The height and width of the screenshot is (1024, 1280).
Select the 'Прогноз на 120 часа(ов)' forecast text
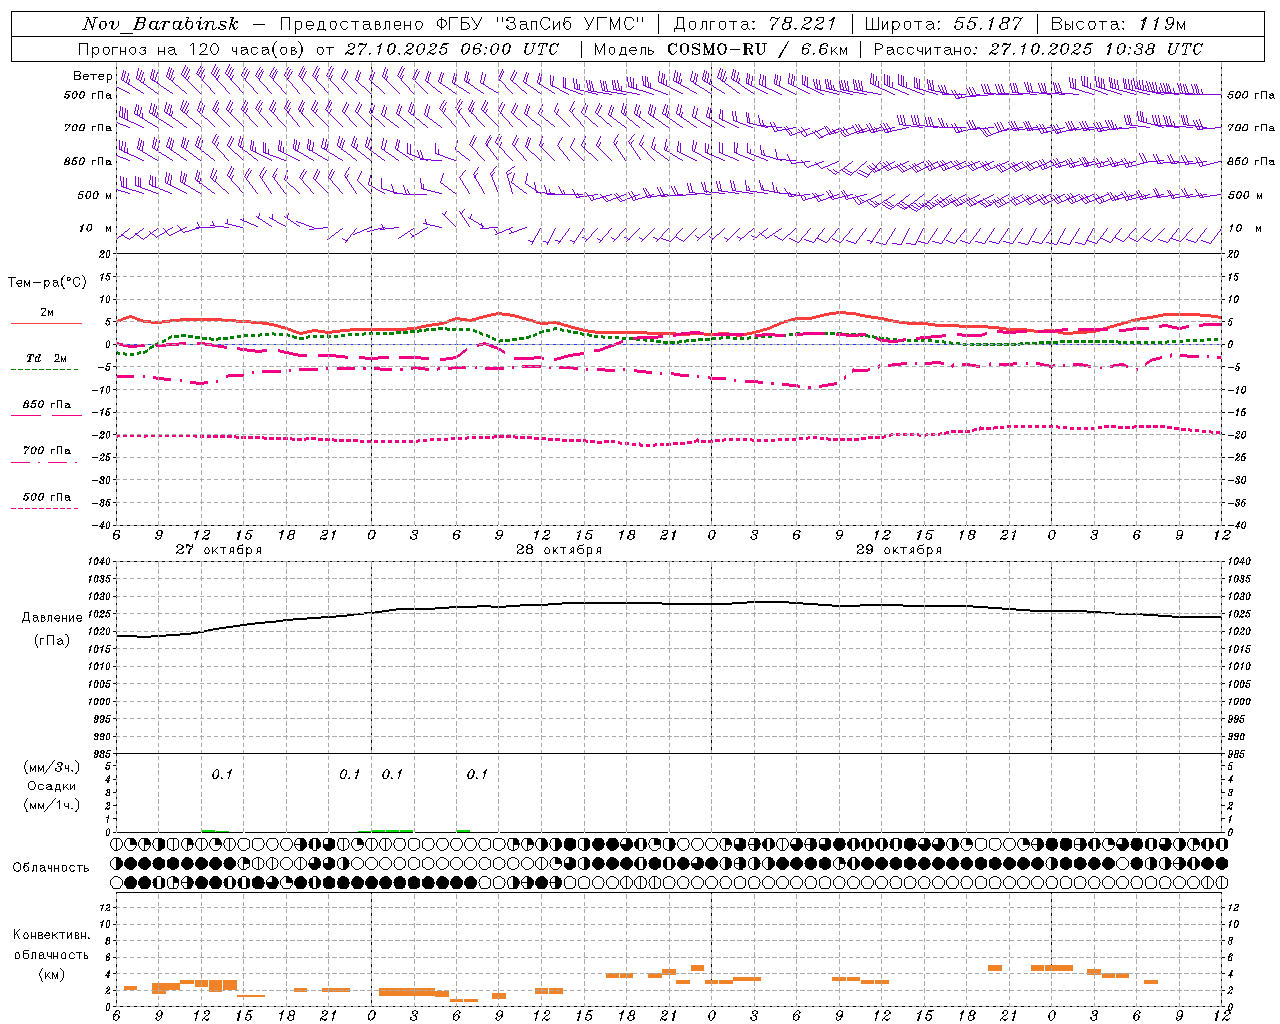(192, 49)
